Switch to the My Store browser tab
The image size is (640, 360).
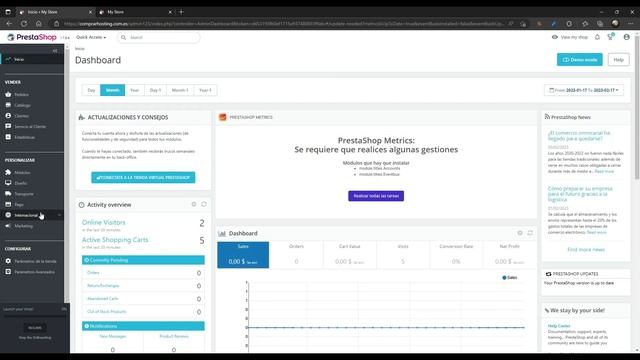(x=135, y=12)
